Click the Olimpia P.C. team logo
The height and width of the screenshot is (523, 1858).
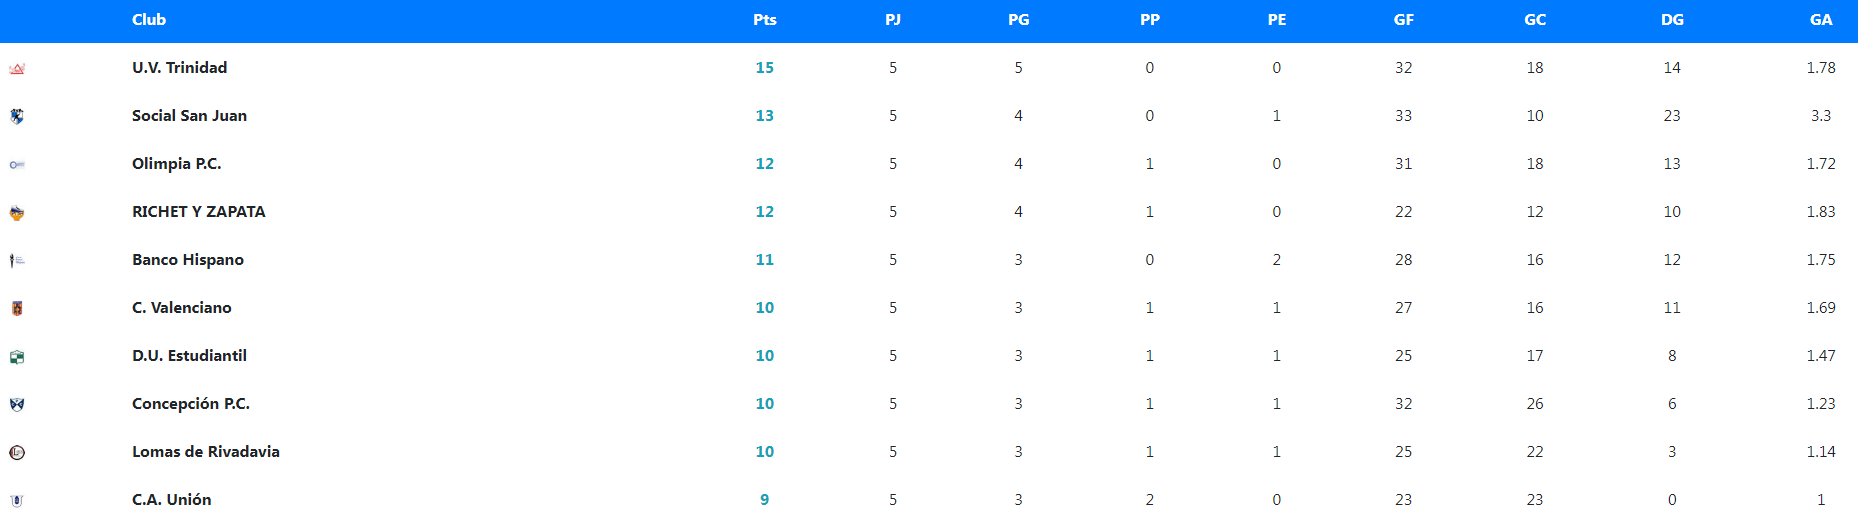(x=17, y=164)
